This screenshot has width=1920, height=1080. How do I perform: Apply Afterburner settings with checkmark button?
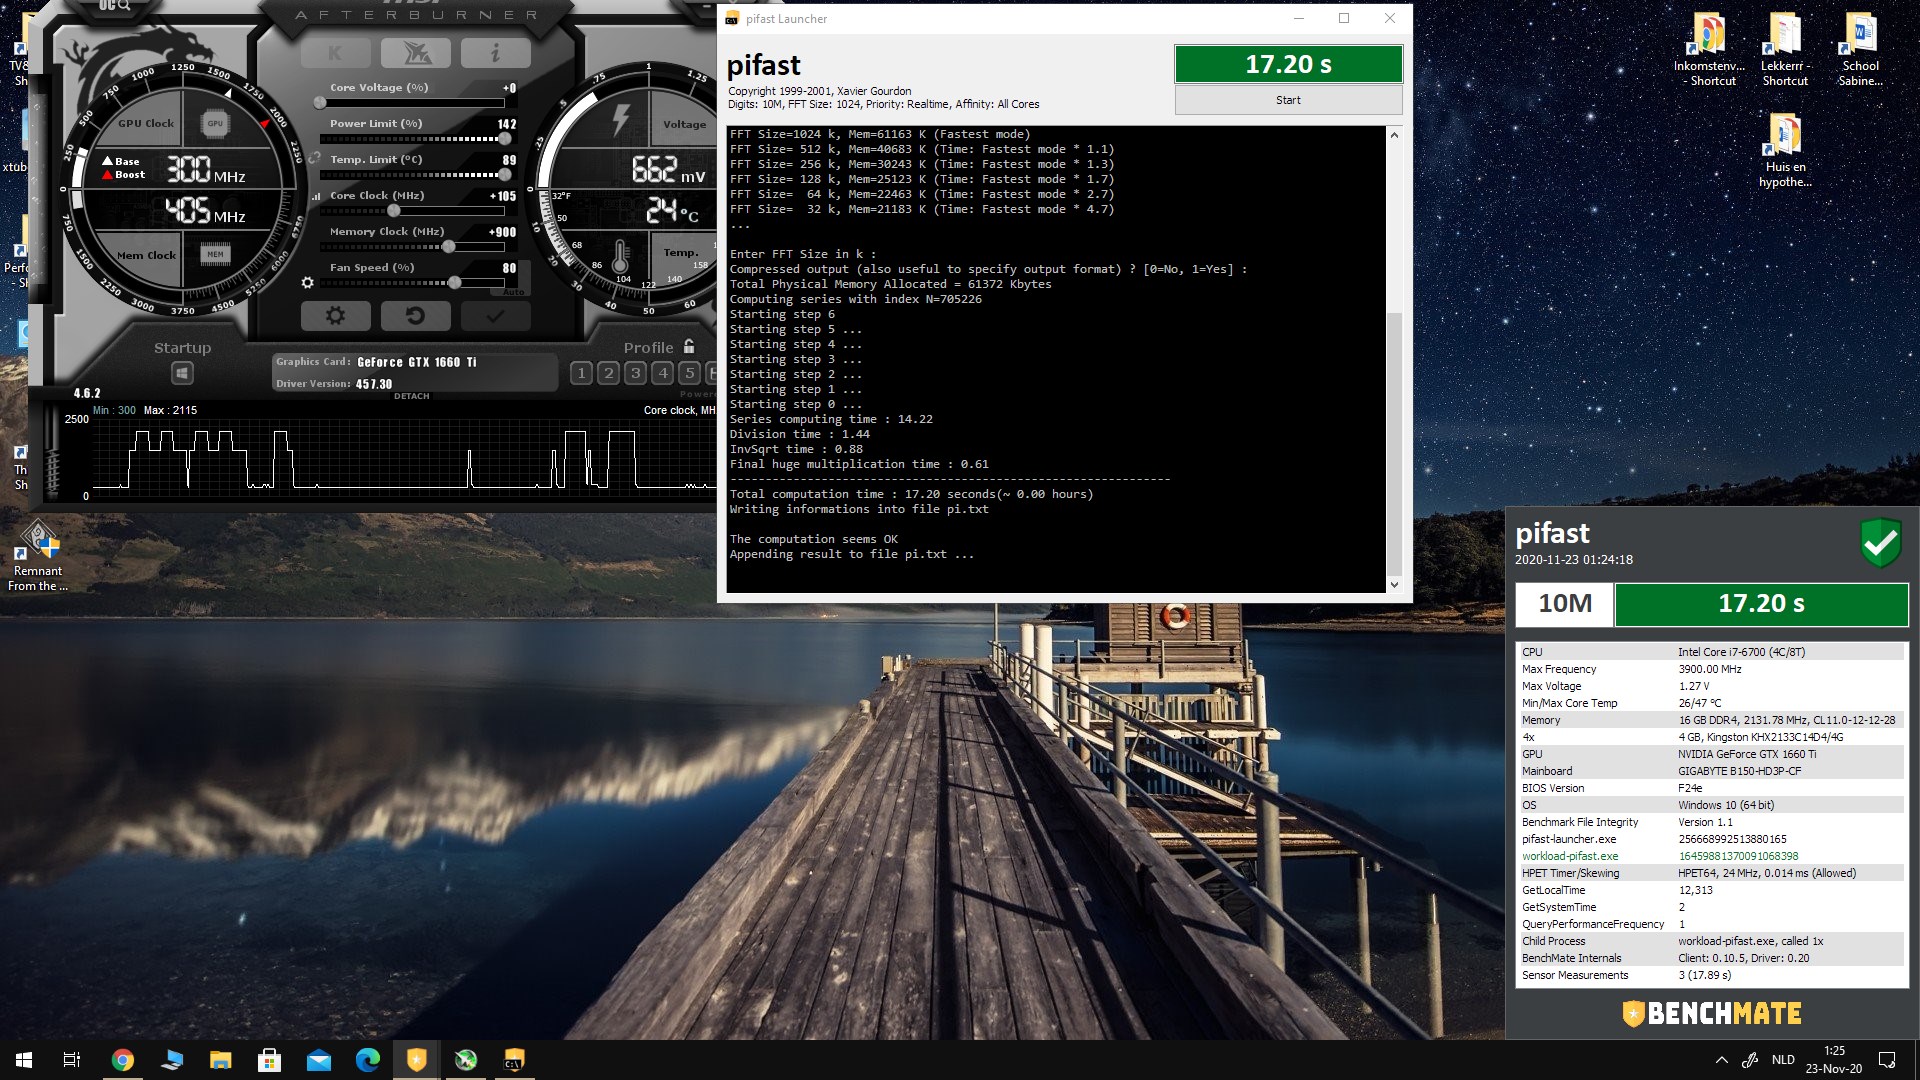pos(495,316)
